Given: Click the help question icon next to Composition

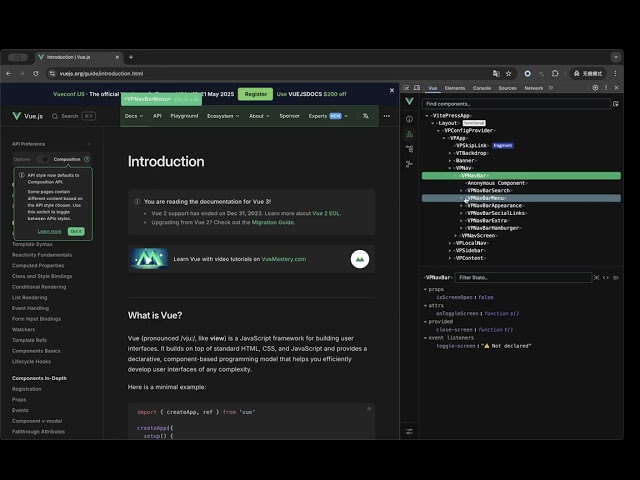Looking at the screenshot, I should point(87,159).
